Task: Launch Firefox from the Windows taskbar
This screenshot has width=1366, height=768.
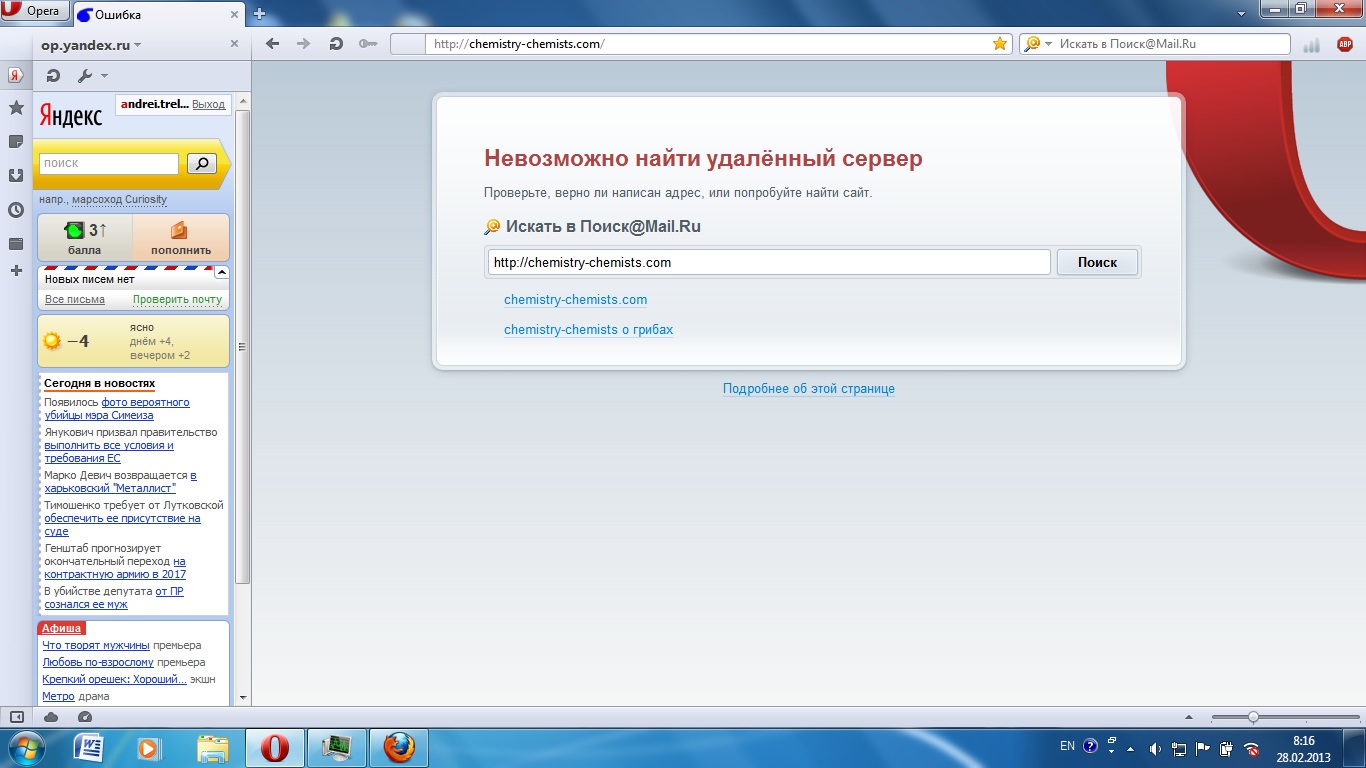Action: click(x=398, y=747)
